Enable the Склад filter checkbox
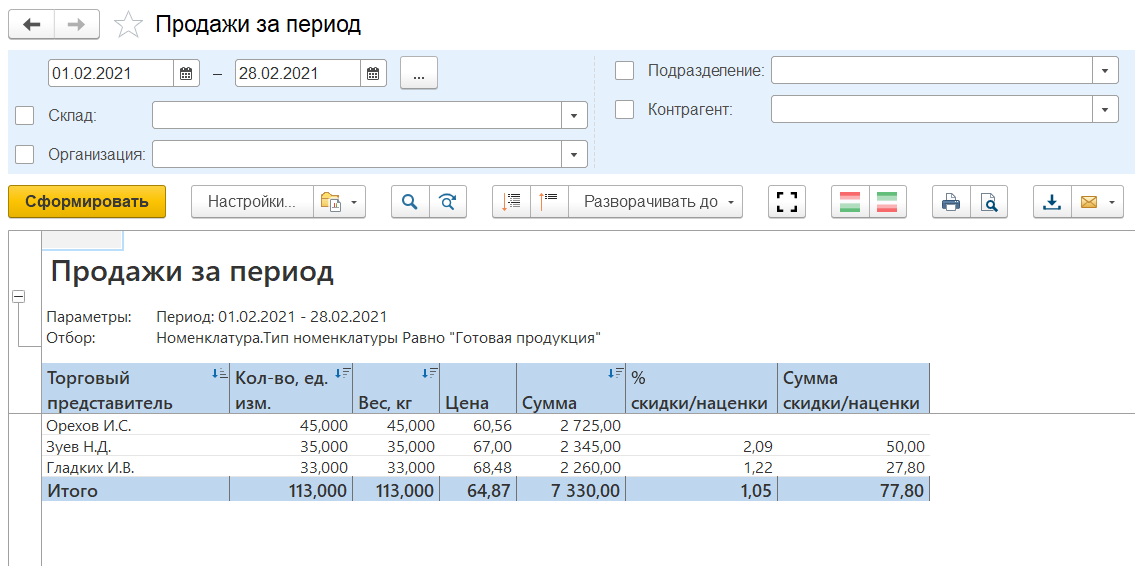Screen dimensions: 1135x566 pyautogui.click(x=25, y=116)
